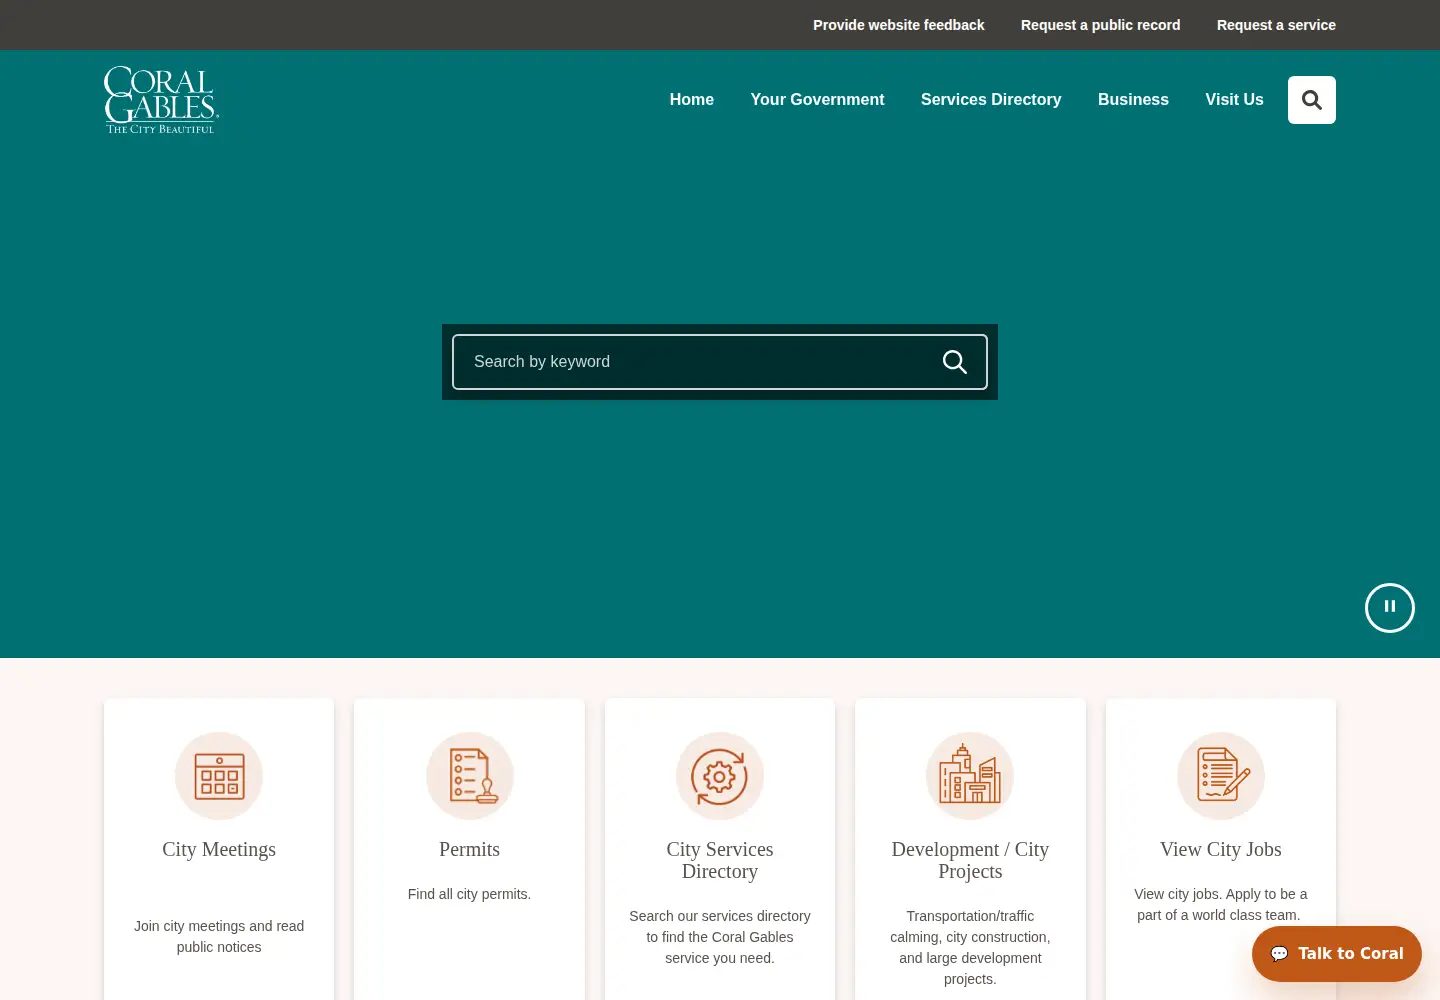Open the View City Jobs title
Screen dimensions: 1440x1000
(1221, 849)
